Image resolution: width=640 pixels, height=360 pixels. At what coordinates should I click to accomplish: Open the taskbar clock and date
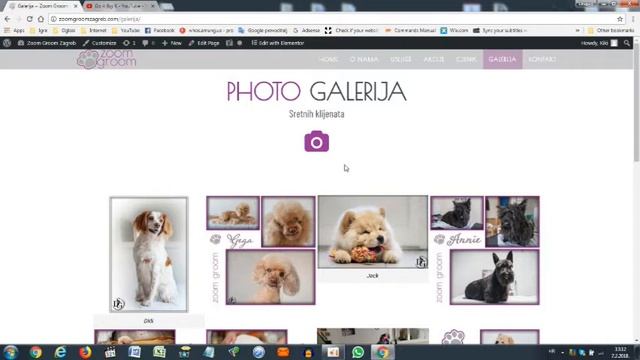[620, 353]
